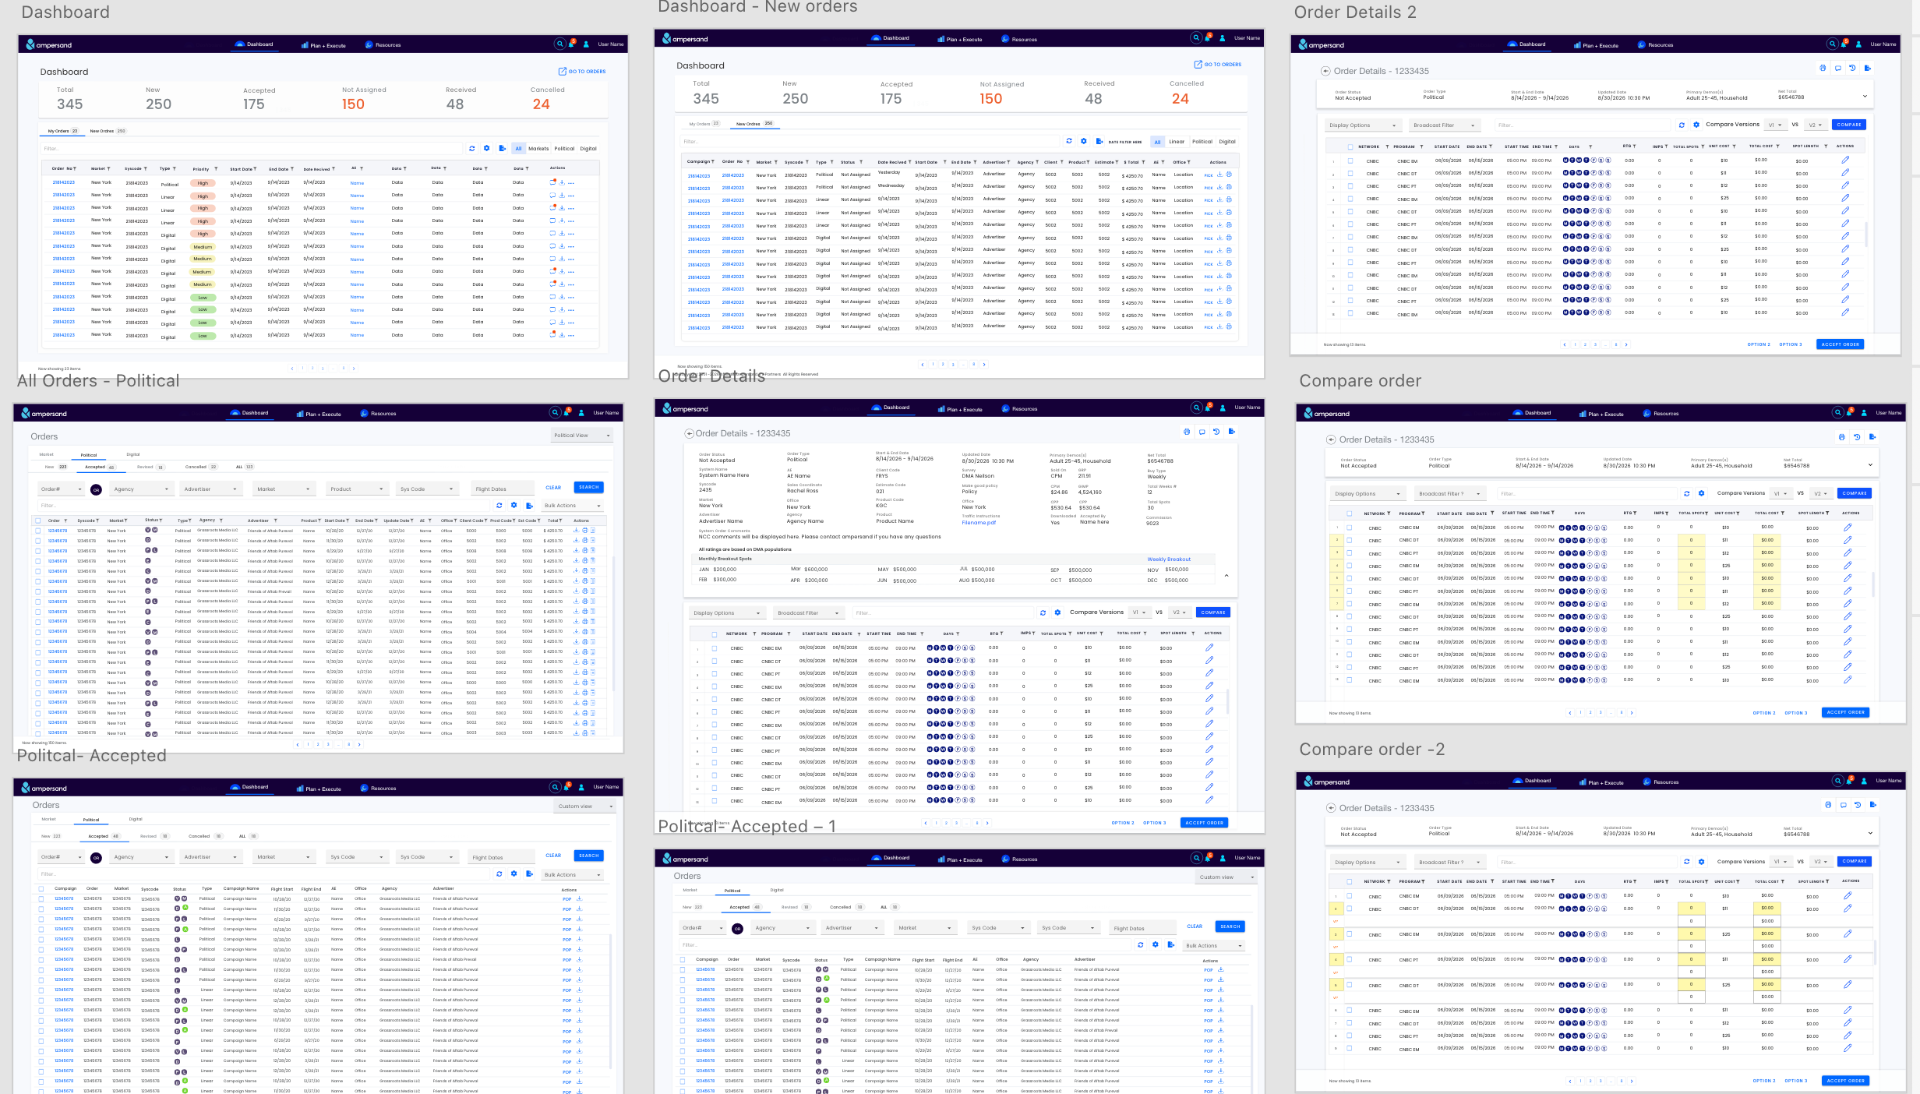This screenshot has height=1094, width=1920.
Task: Click back arrow beside Order Details - 1233435 in middle frame
Action: tap(689, 433)
